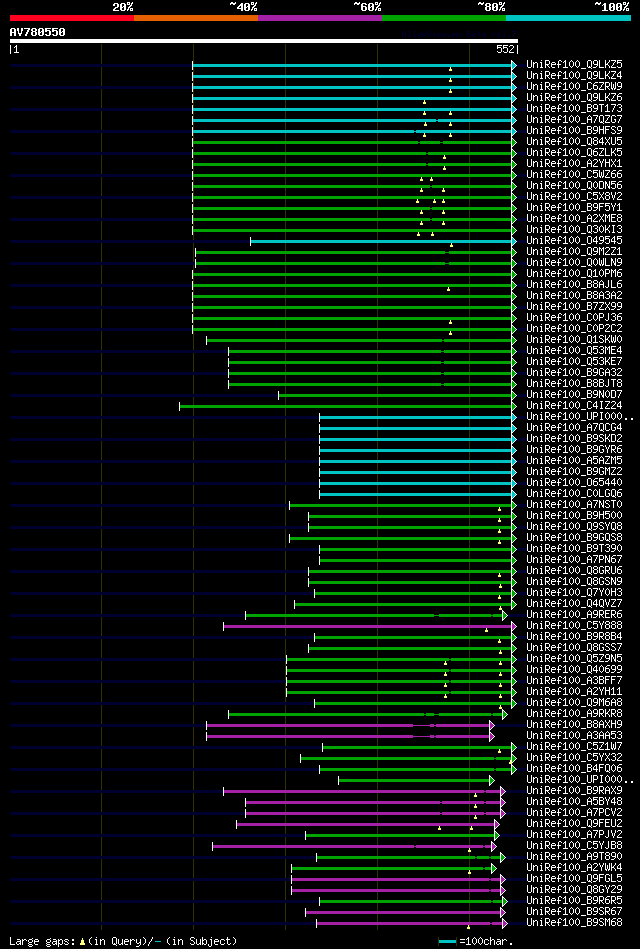Click the AV780550 query name label
Viewport: 640px width, 949px height.
pyautogui.click(x=38, y=32)
